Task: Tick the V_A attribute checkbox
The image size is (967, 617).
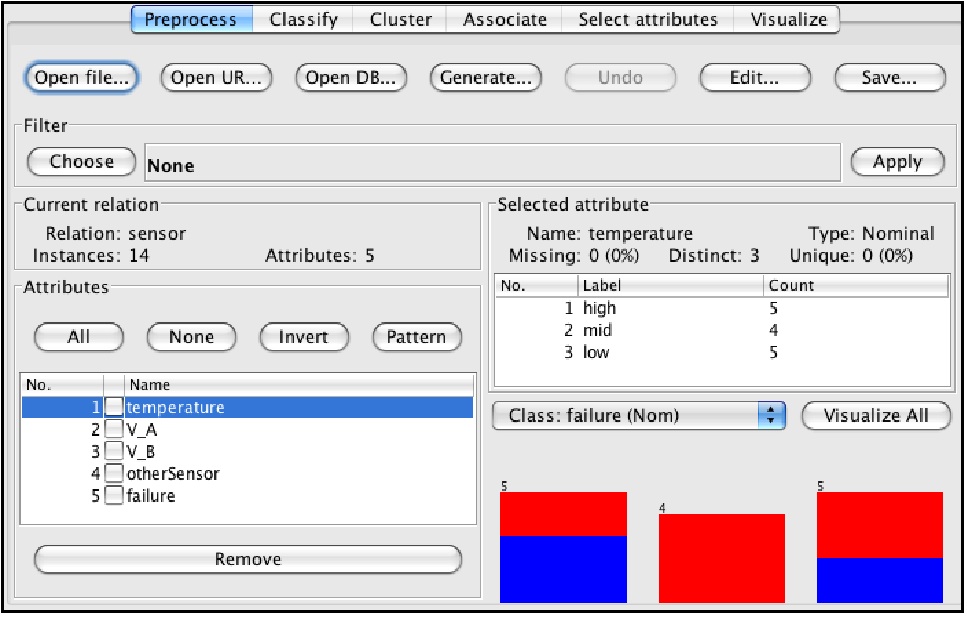Action: [114, 429]
